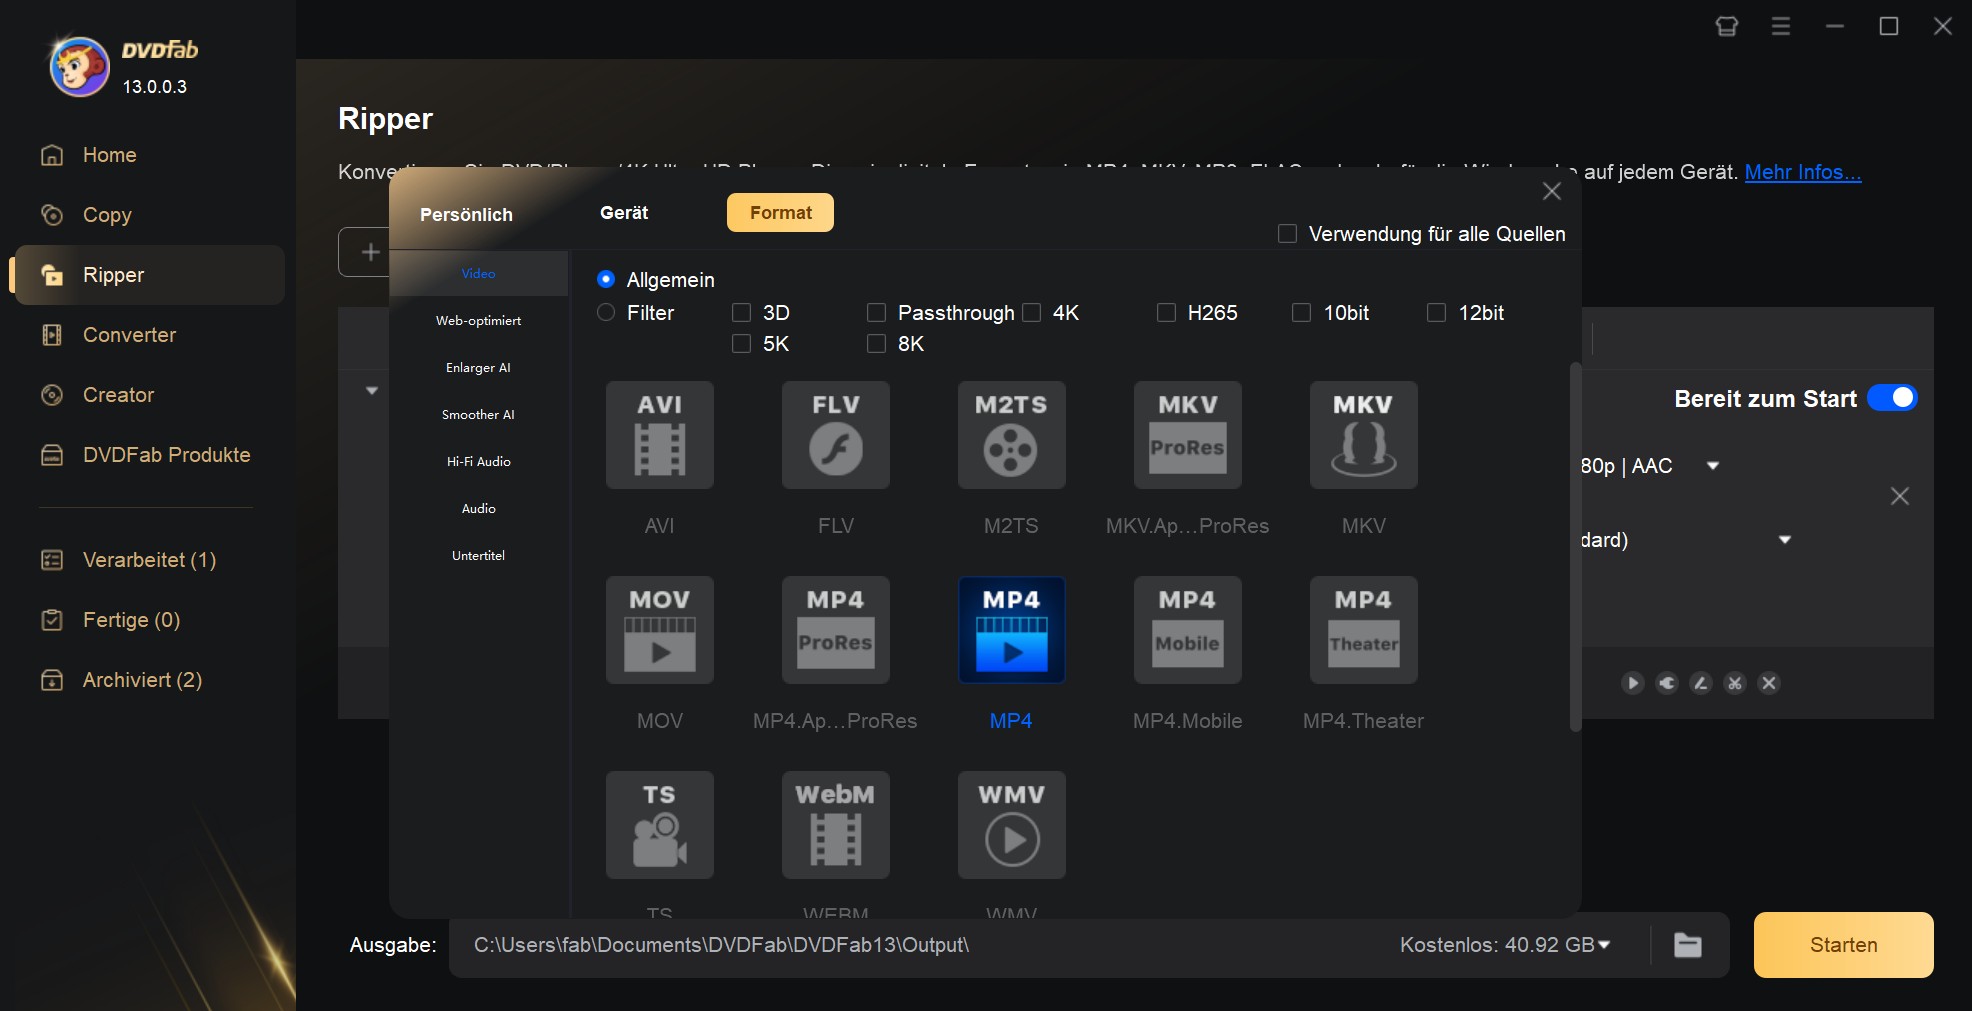
Task: Select the Hi-Fi Audio category
Action: (x=478, y=462)
